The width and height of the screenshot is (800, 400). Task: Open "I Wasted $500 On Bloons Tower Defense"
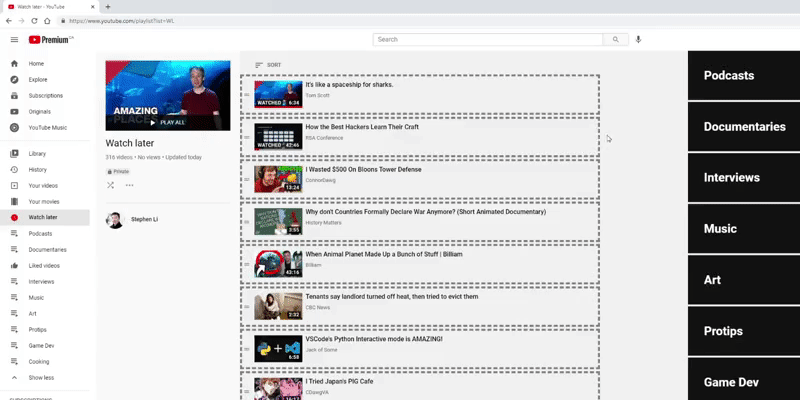click(x=363, y=169)
